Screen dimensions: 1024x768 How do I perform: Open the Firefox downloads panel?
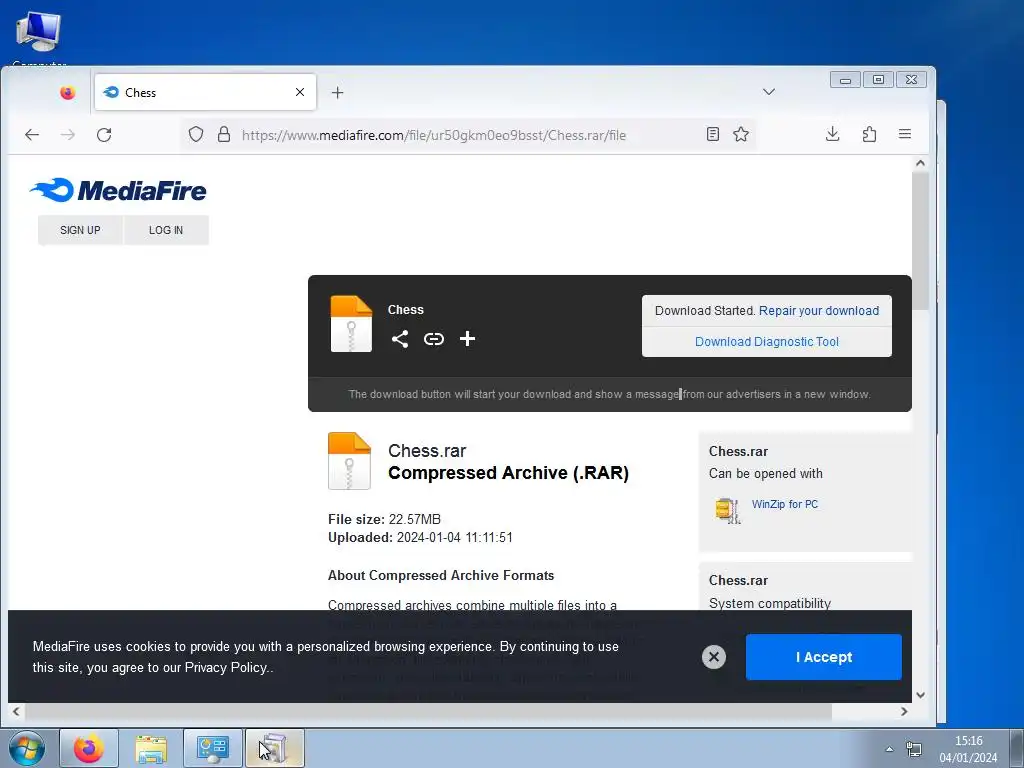pos(832,134)
